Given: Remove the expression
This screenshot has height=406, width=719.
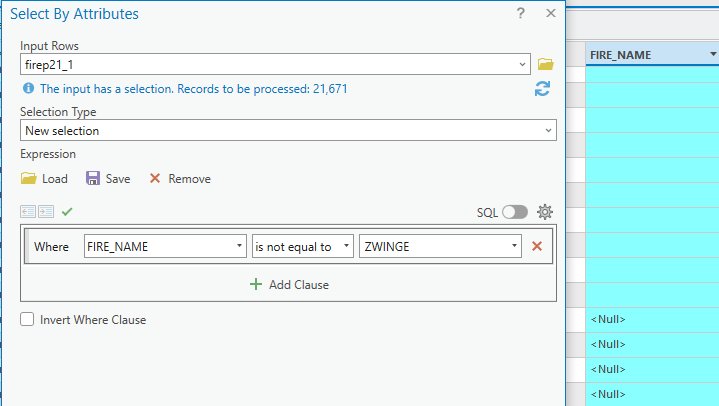Looking at the screenshot, I should pos(180,178).
